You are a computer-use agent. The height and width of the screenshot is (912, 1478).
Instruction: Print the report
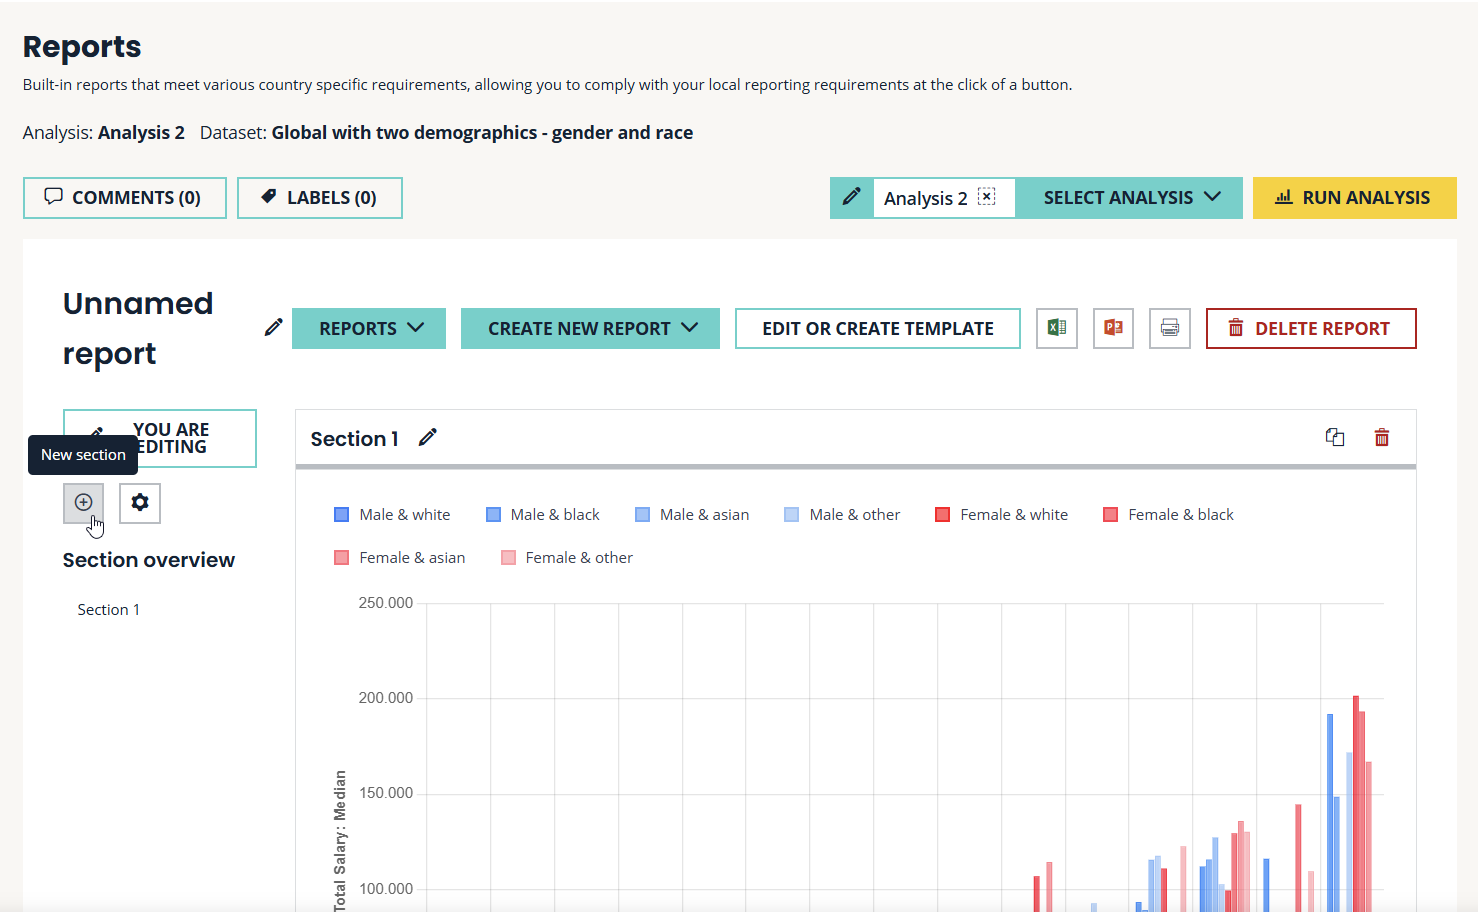click(1169, 328)
